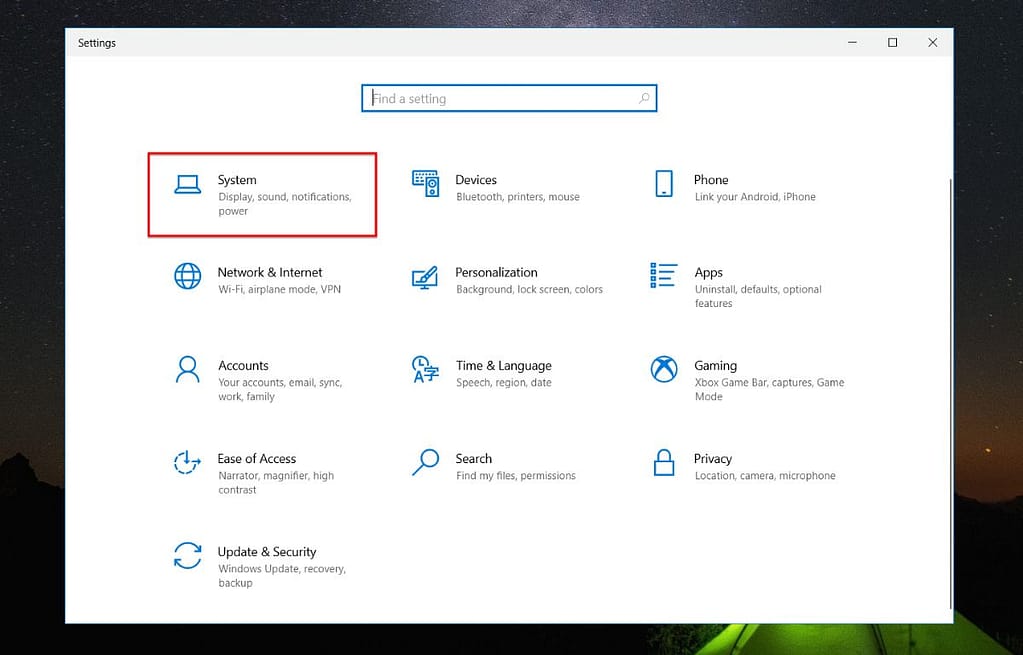The image size is (1023, 655).
Task: Open Network & Internet title
Action: [269, 272]
